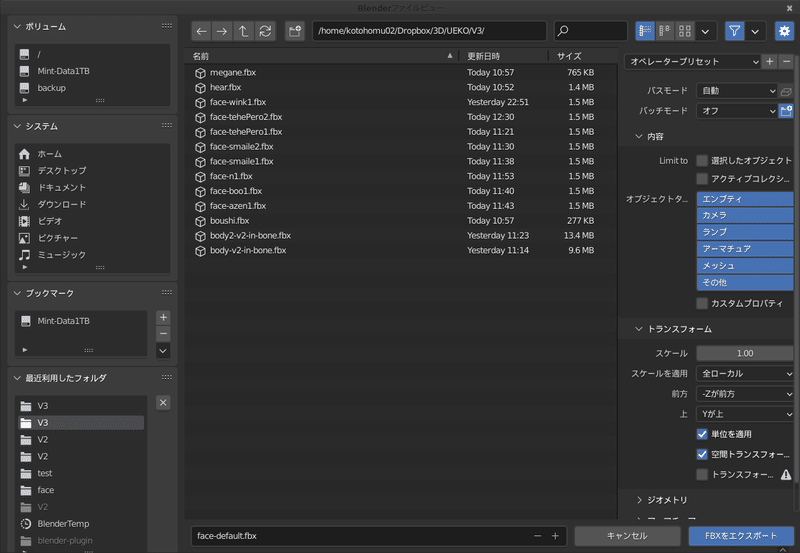The width and height of the screenshot is (800, 553).
Task: Open filter settings dropdown arrow
Action: coord(755,31)
